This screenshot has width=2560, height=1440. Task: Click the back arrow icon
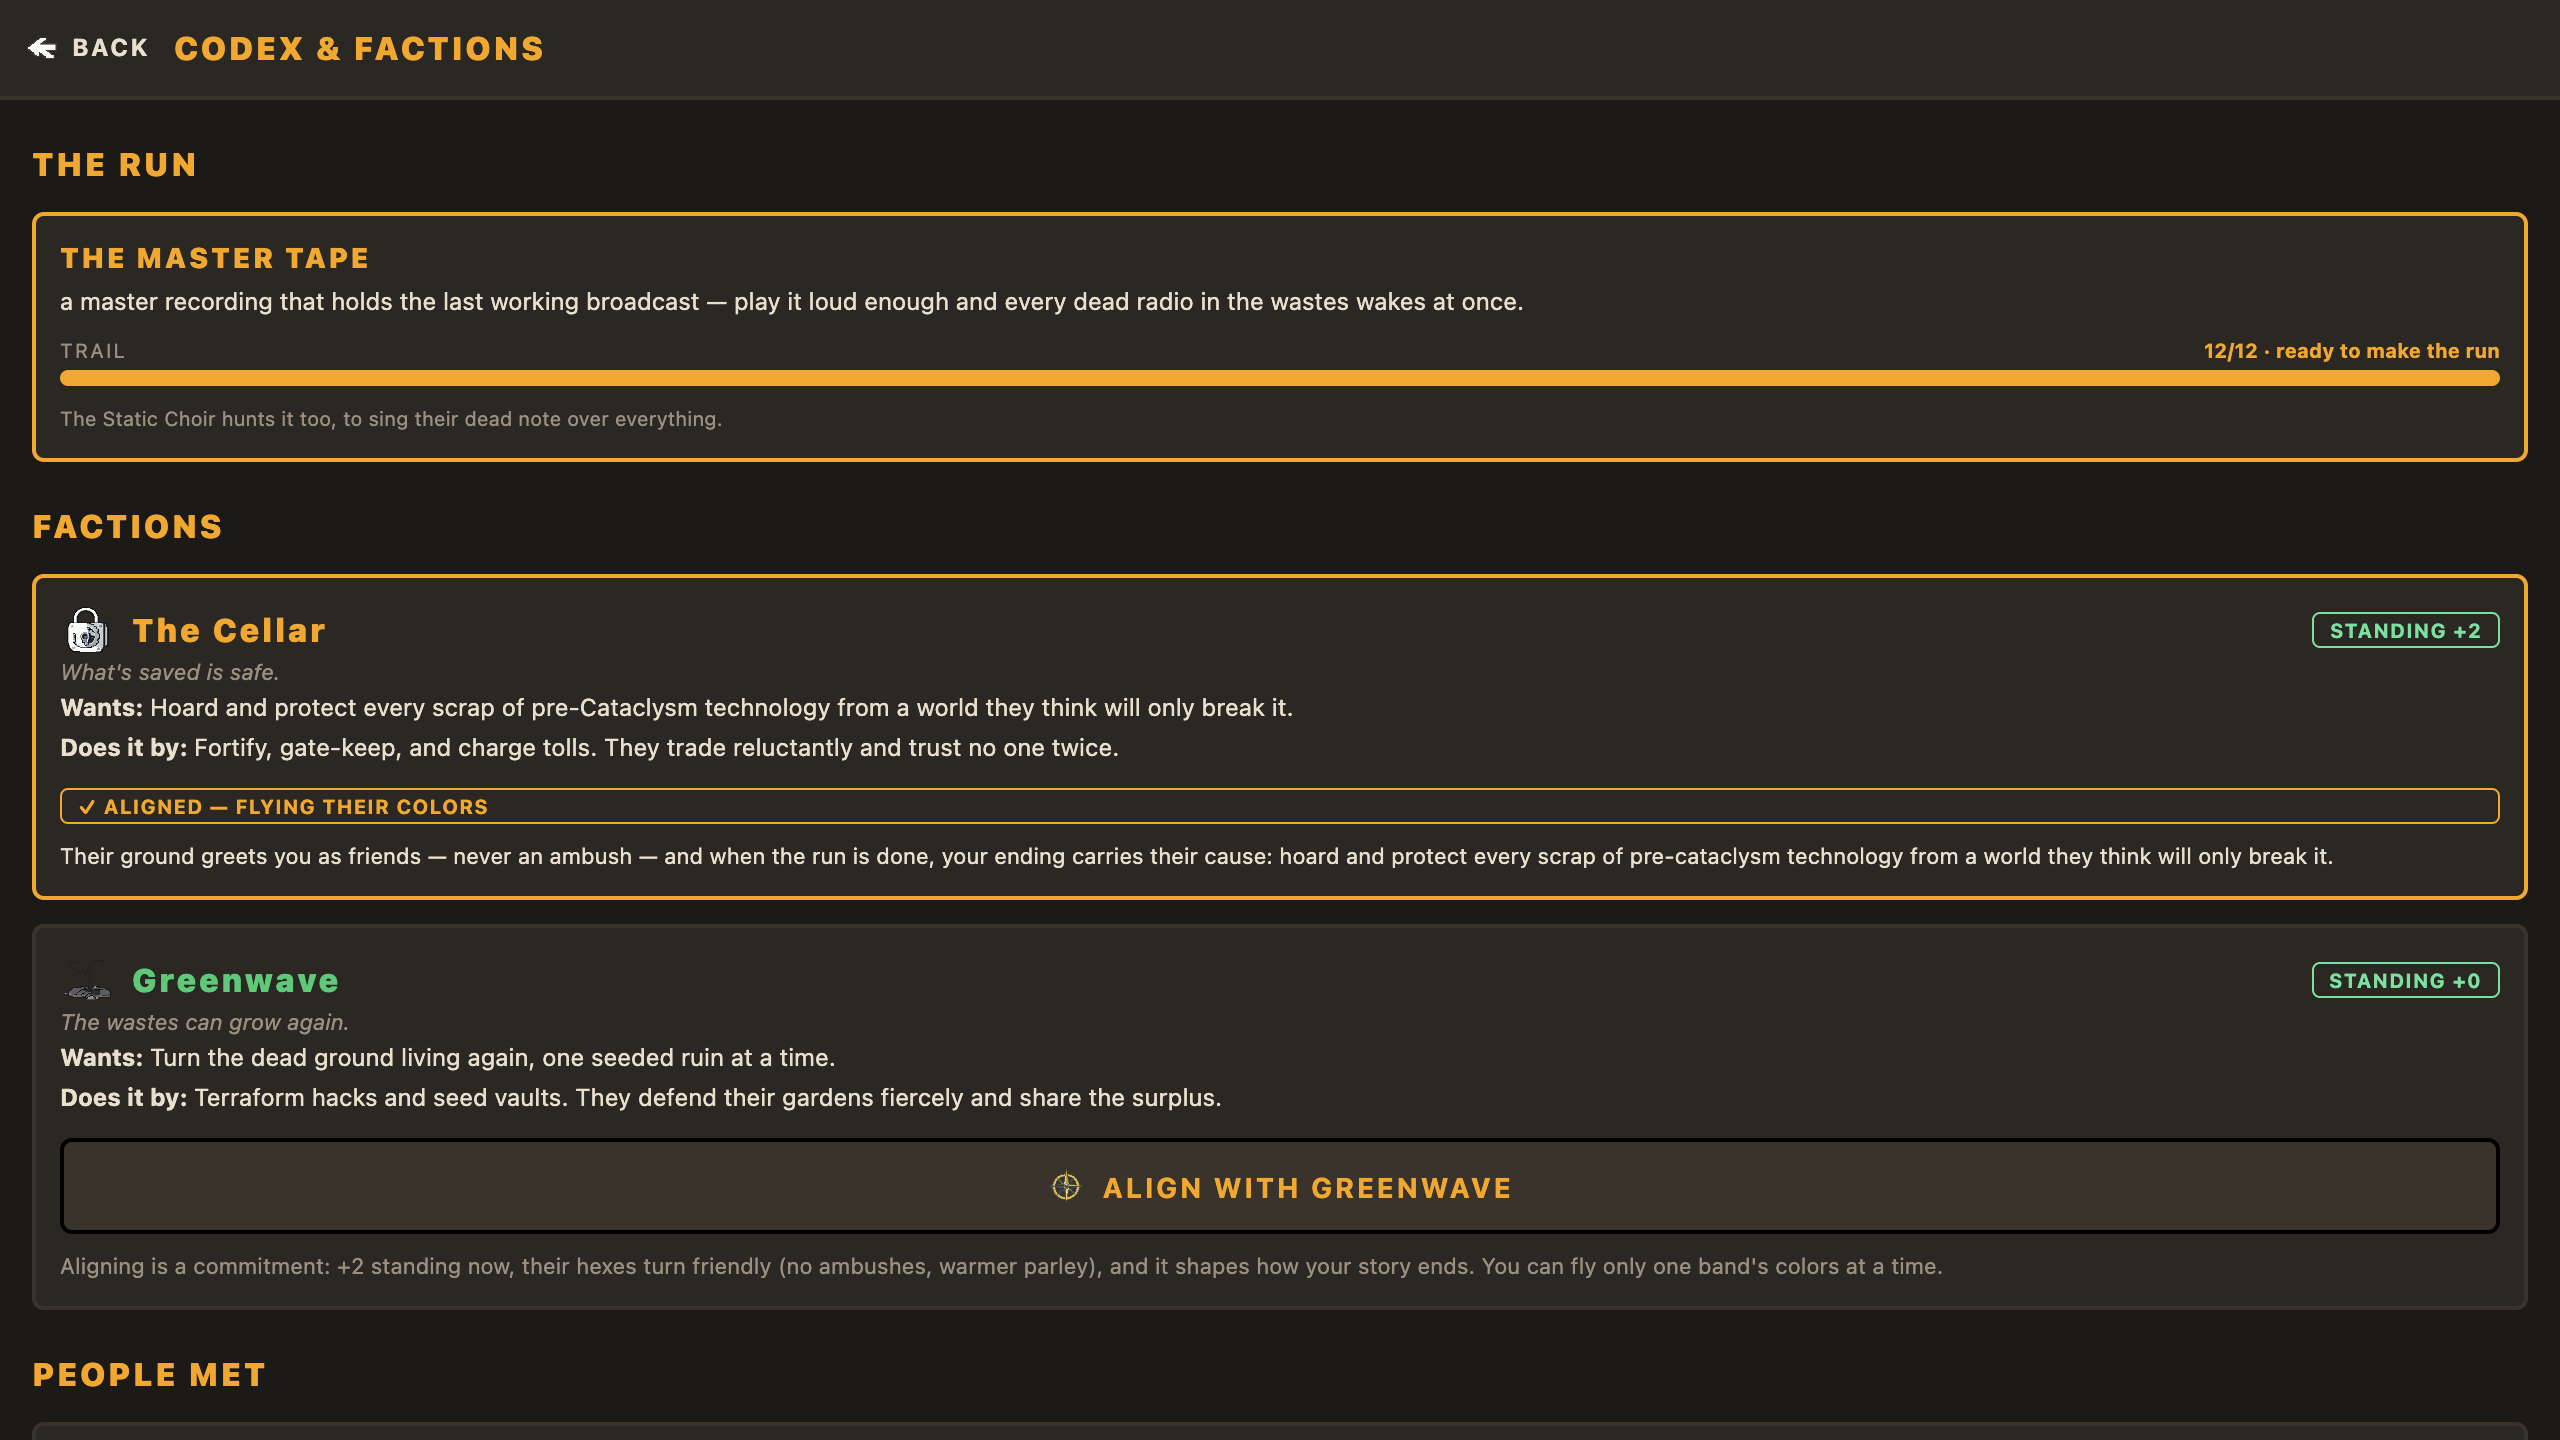tap(42, 48)
